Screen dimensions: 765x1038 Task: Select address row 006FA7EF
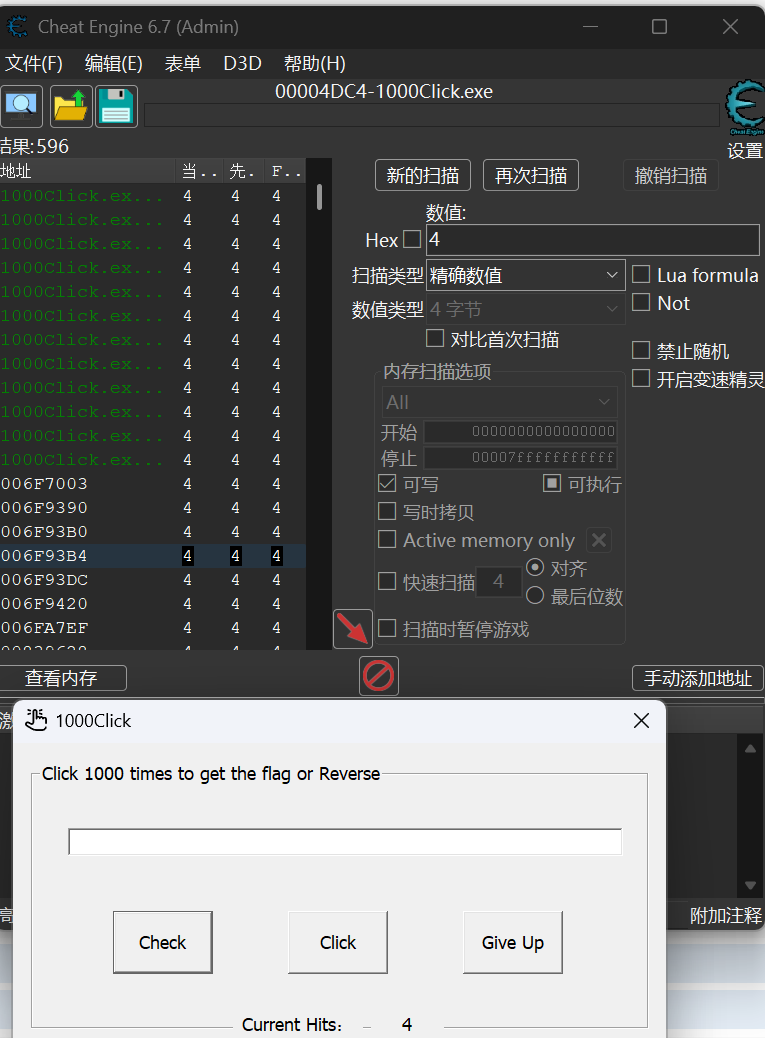pyautogui.click(x=153, y=628)
